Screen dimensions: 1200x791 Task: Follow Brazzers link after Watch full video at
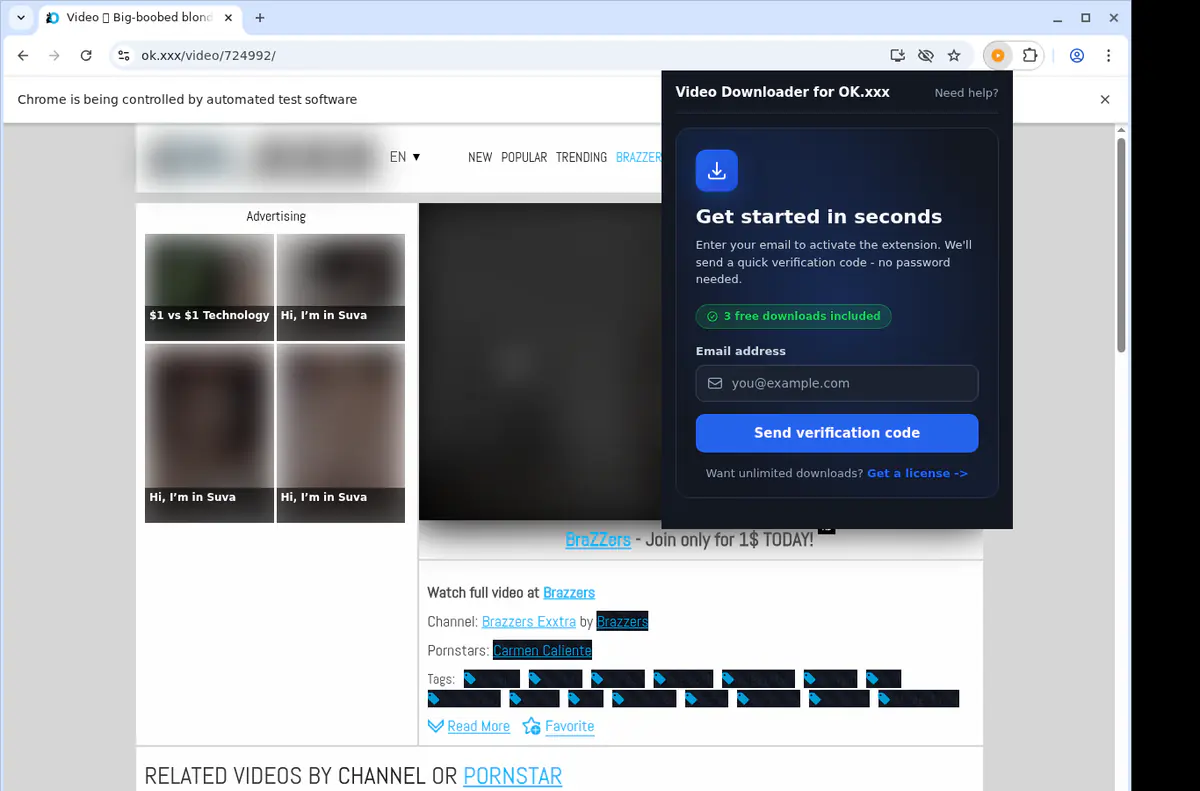[x=569, y=593]
